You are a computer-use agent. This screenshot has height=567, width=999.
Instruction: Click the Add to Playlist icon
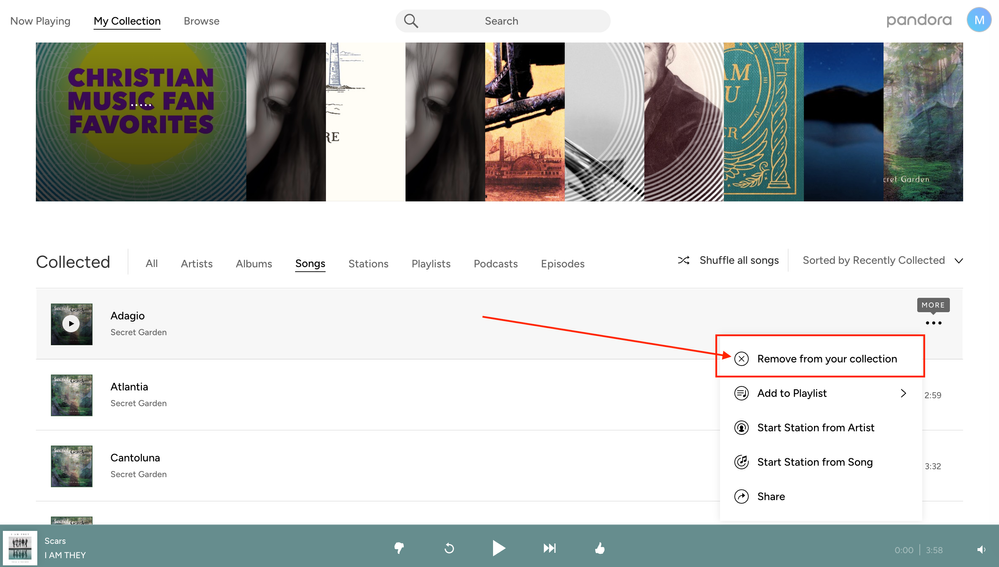click(741, 393)
